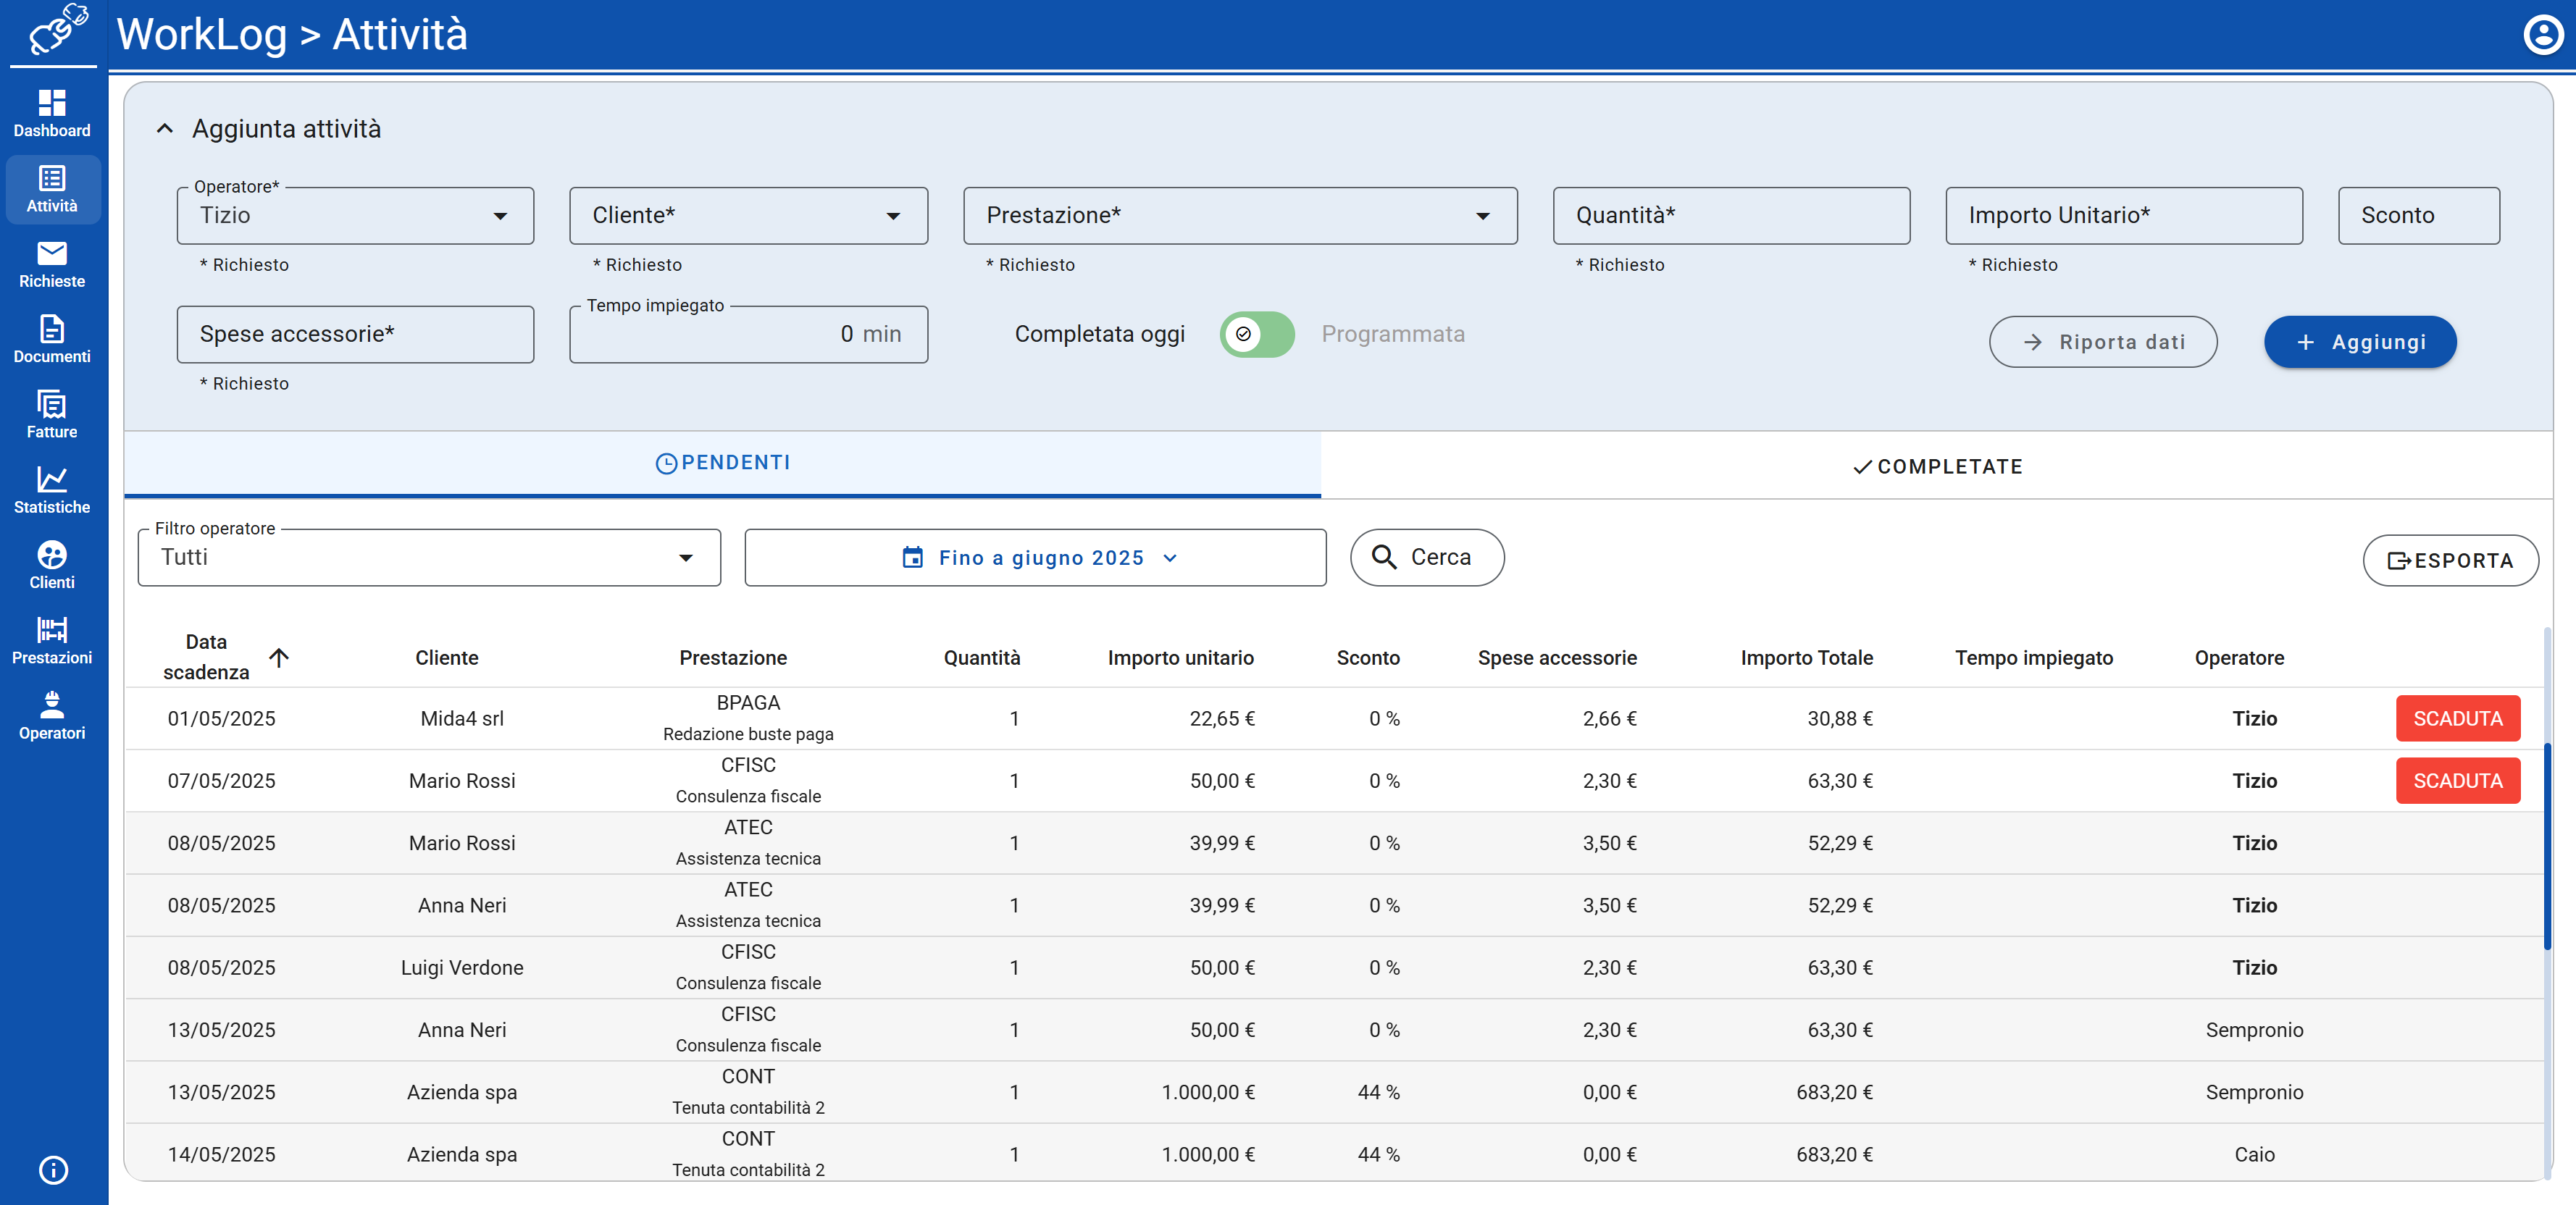Screen dimensions: 2576x1205
Task: Open Clienti from the sidebar
Action: [52, 565]
